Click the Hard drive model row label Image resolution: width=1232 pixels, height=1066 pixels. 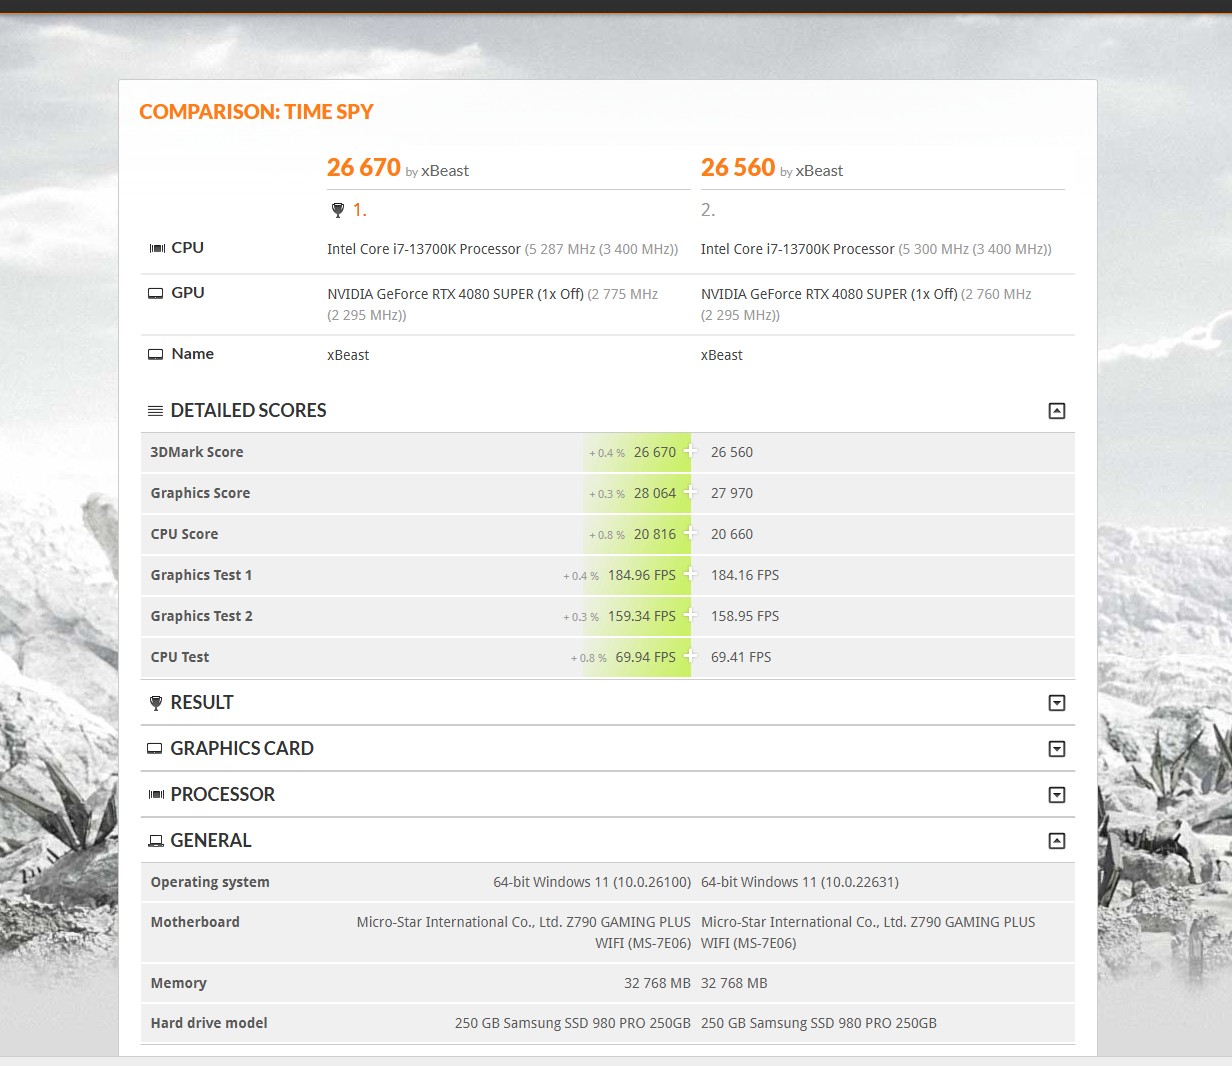[x=209, y=1023]
